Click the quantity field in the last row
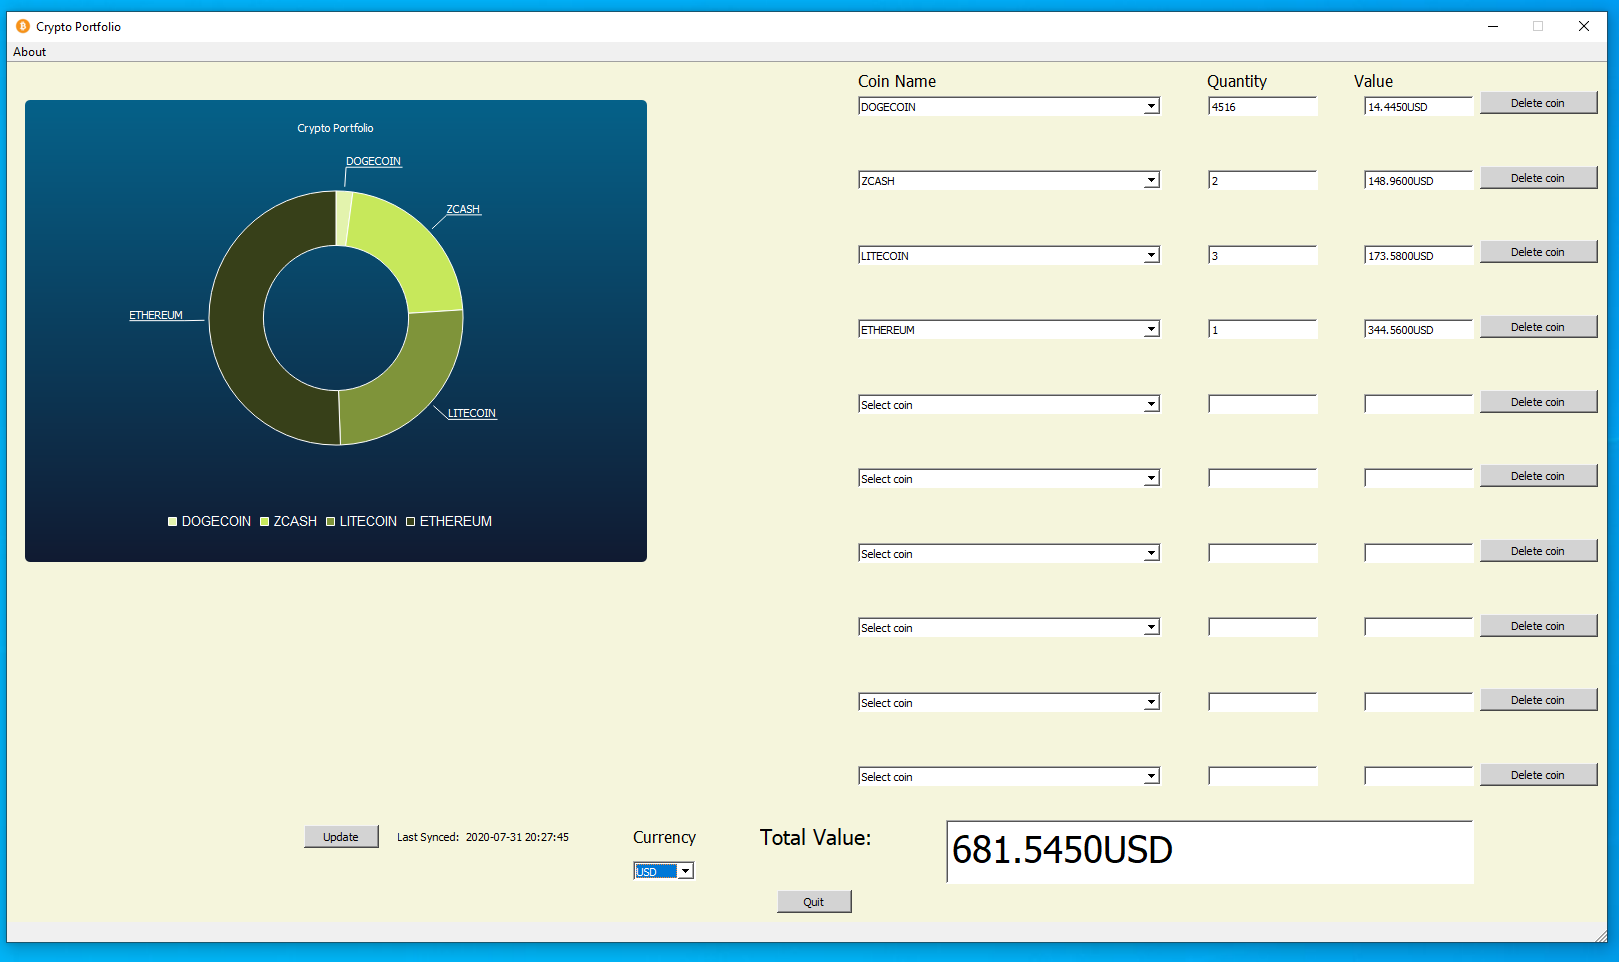Image resolution: width=1619 pixels, height=962 pixels. click(1263, 776)
